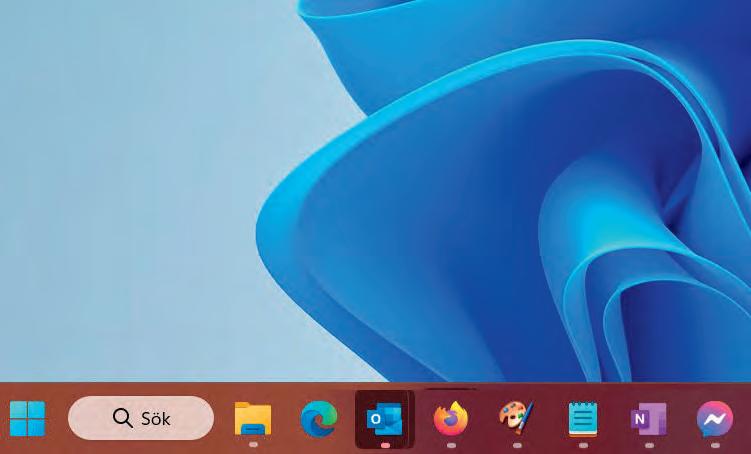Open OneNote from the taskbar
The height and width of the screenshot is (454, 751).
(x=649, y=419)
